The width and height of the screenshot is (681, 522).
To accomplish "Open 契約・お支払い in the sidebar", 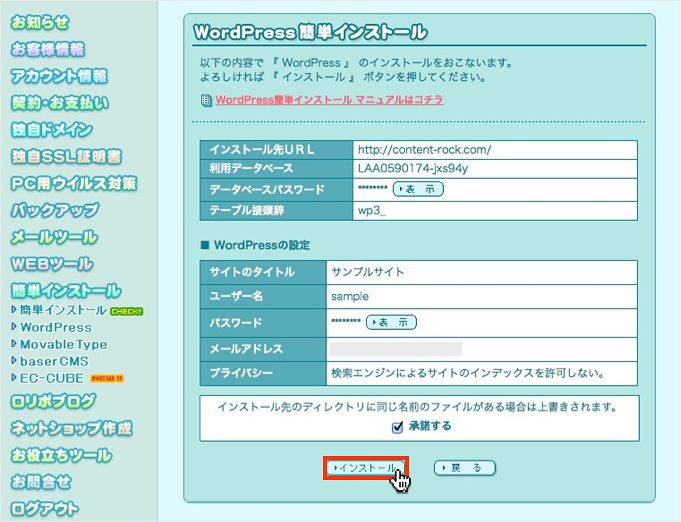I will pos(60,103).
